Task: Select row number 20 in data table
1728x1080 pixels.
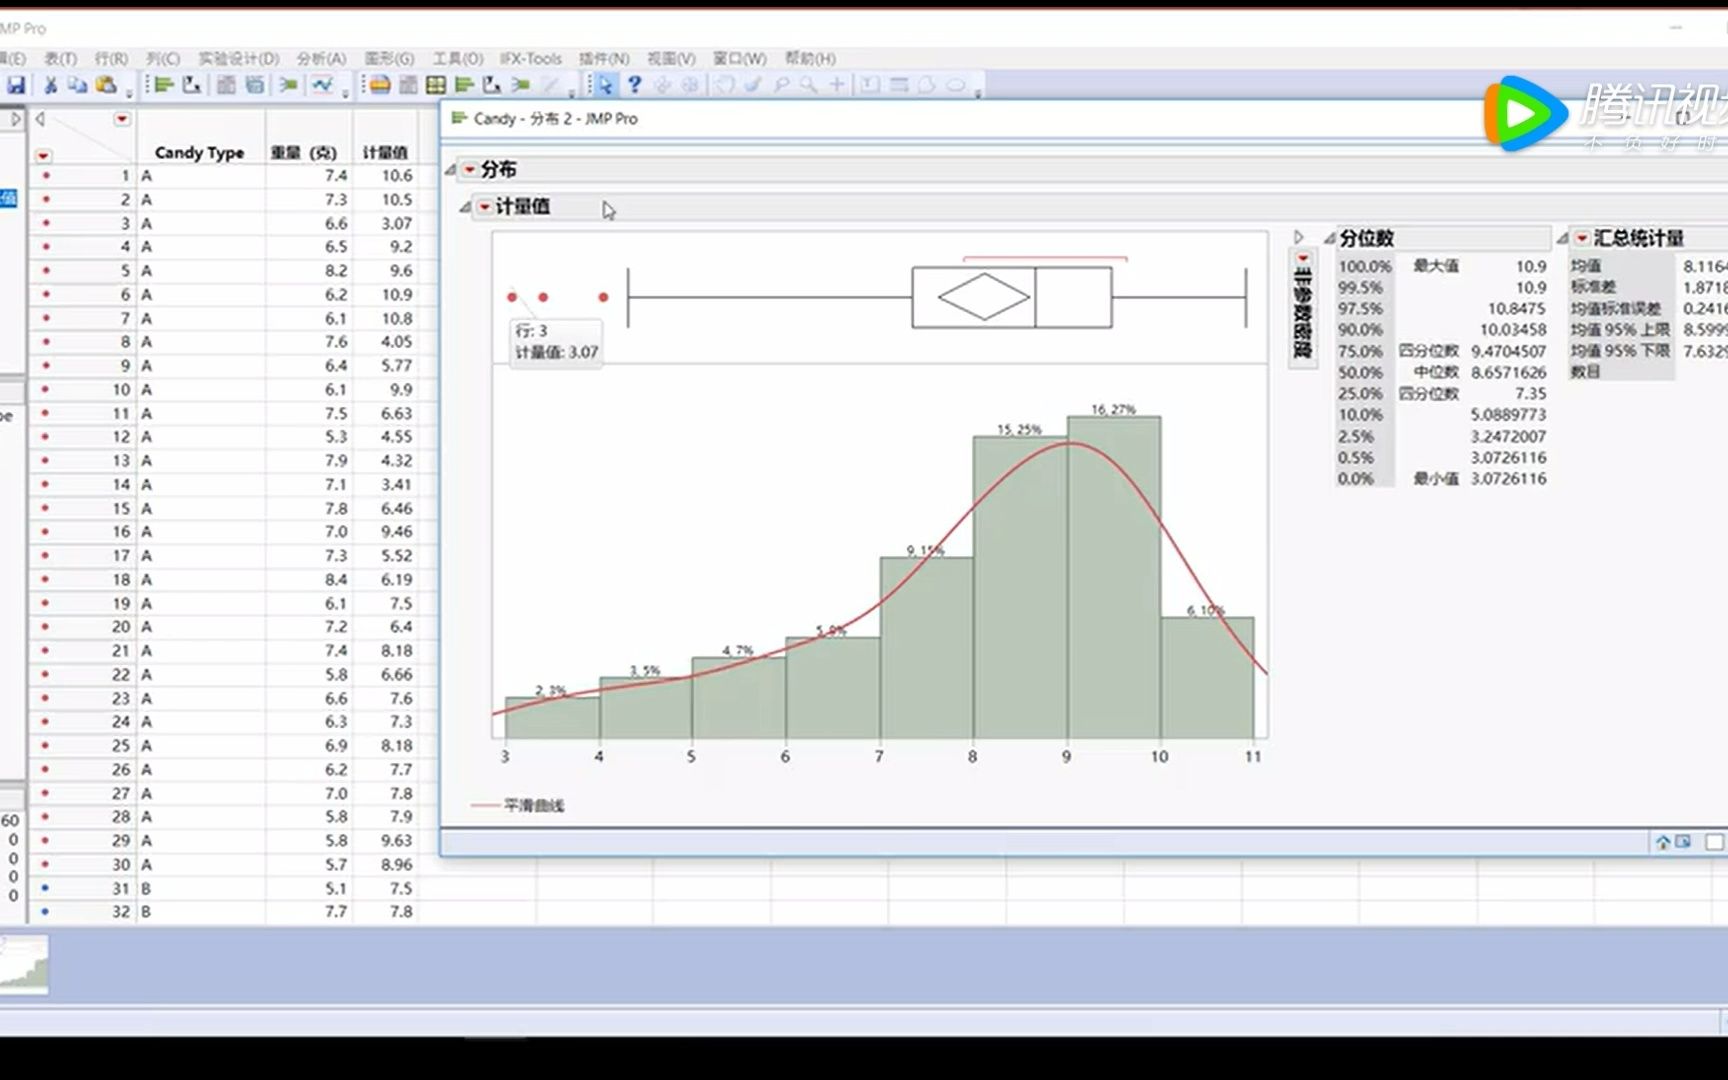Action: point(121,627)
